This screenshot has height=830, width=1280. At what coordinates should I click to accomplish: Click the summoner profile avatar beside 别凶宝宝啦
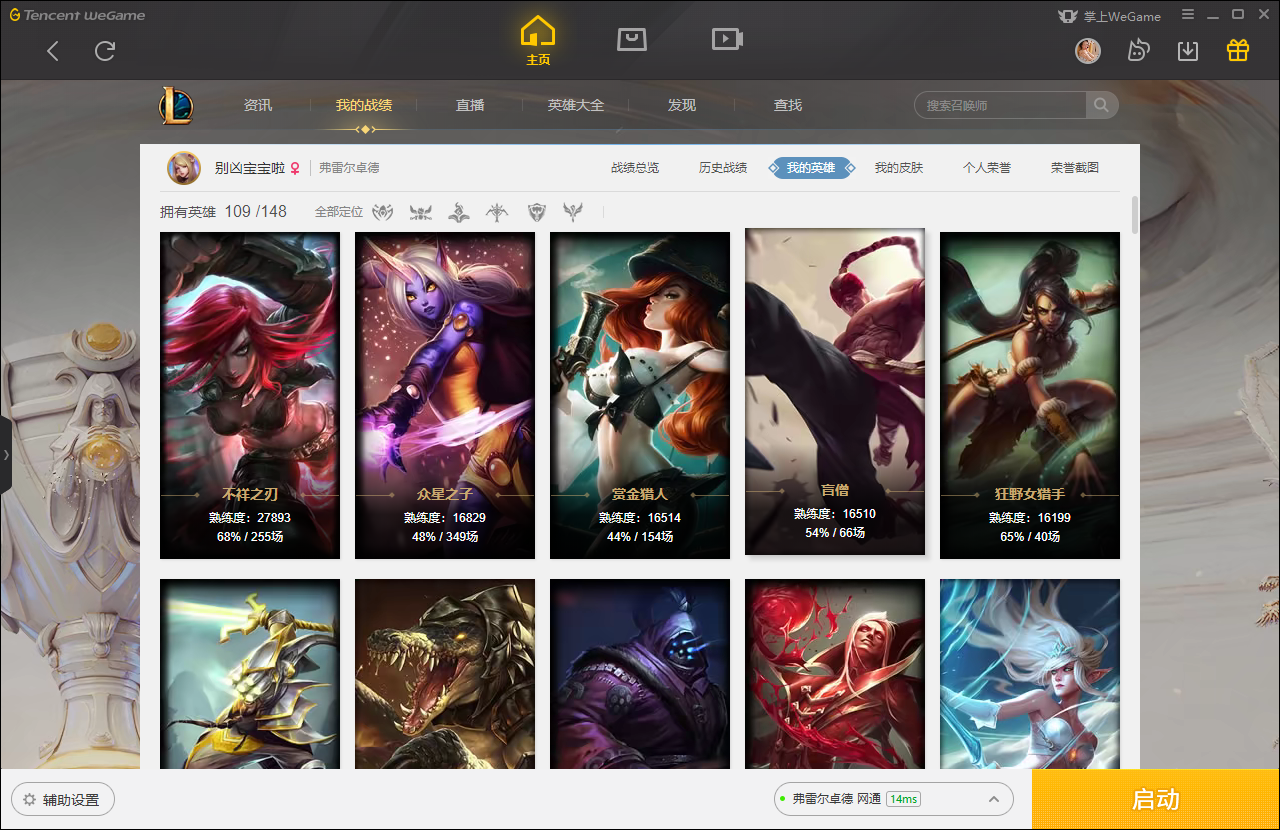pyautogui.click(x=183, y=168)
